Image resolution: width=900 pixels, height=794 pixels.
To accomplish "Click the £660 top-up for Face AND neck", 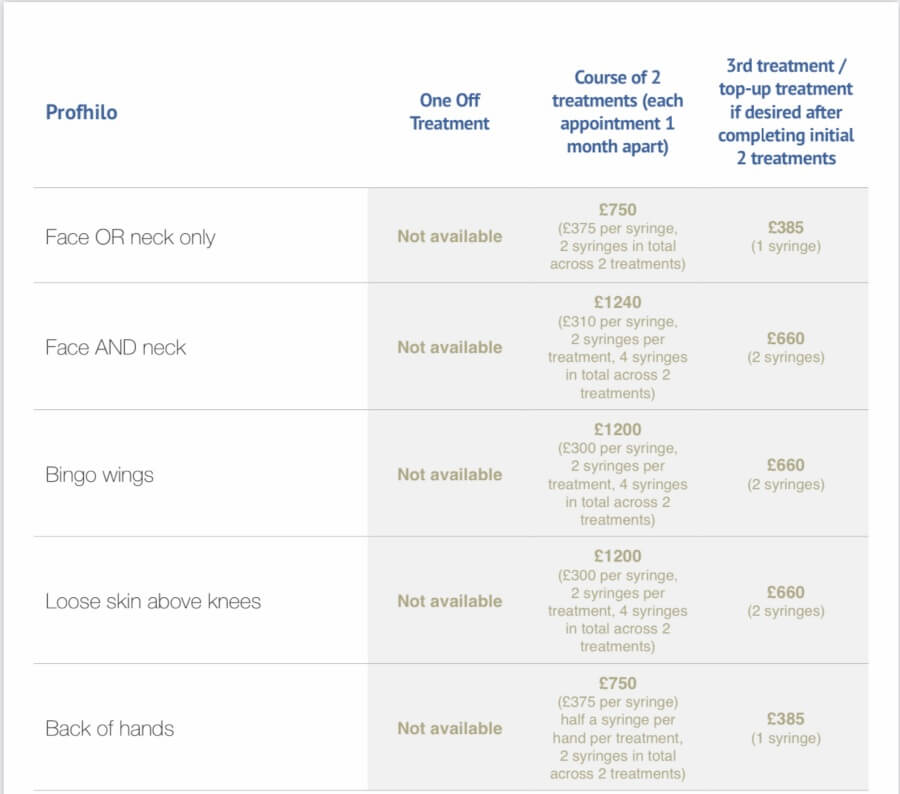I will pyautogui.click(x=786, y=338).
